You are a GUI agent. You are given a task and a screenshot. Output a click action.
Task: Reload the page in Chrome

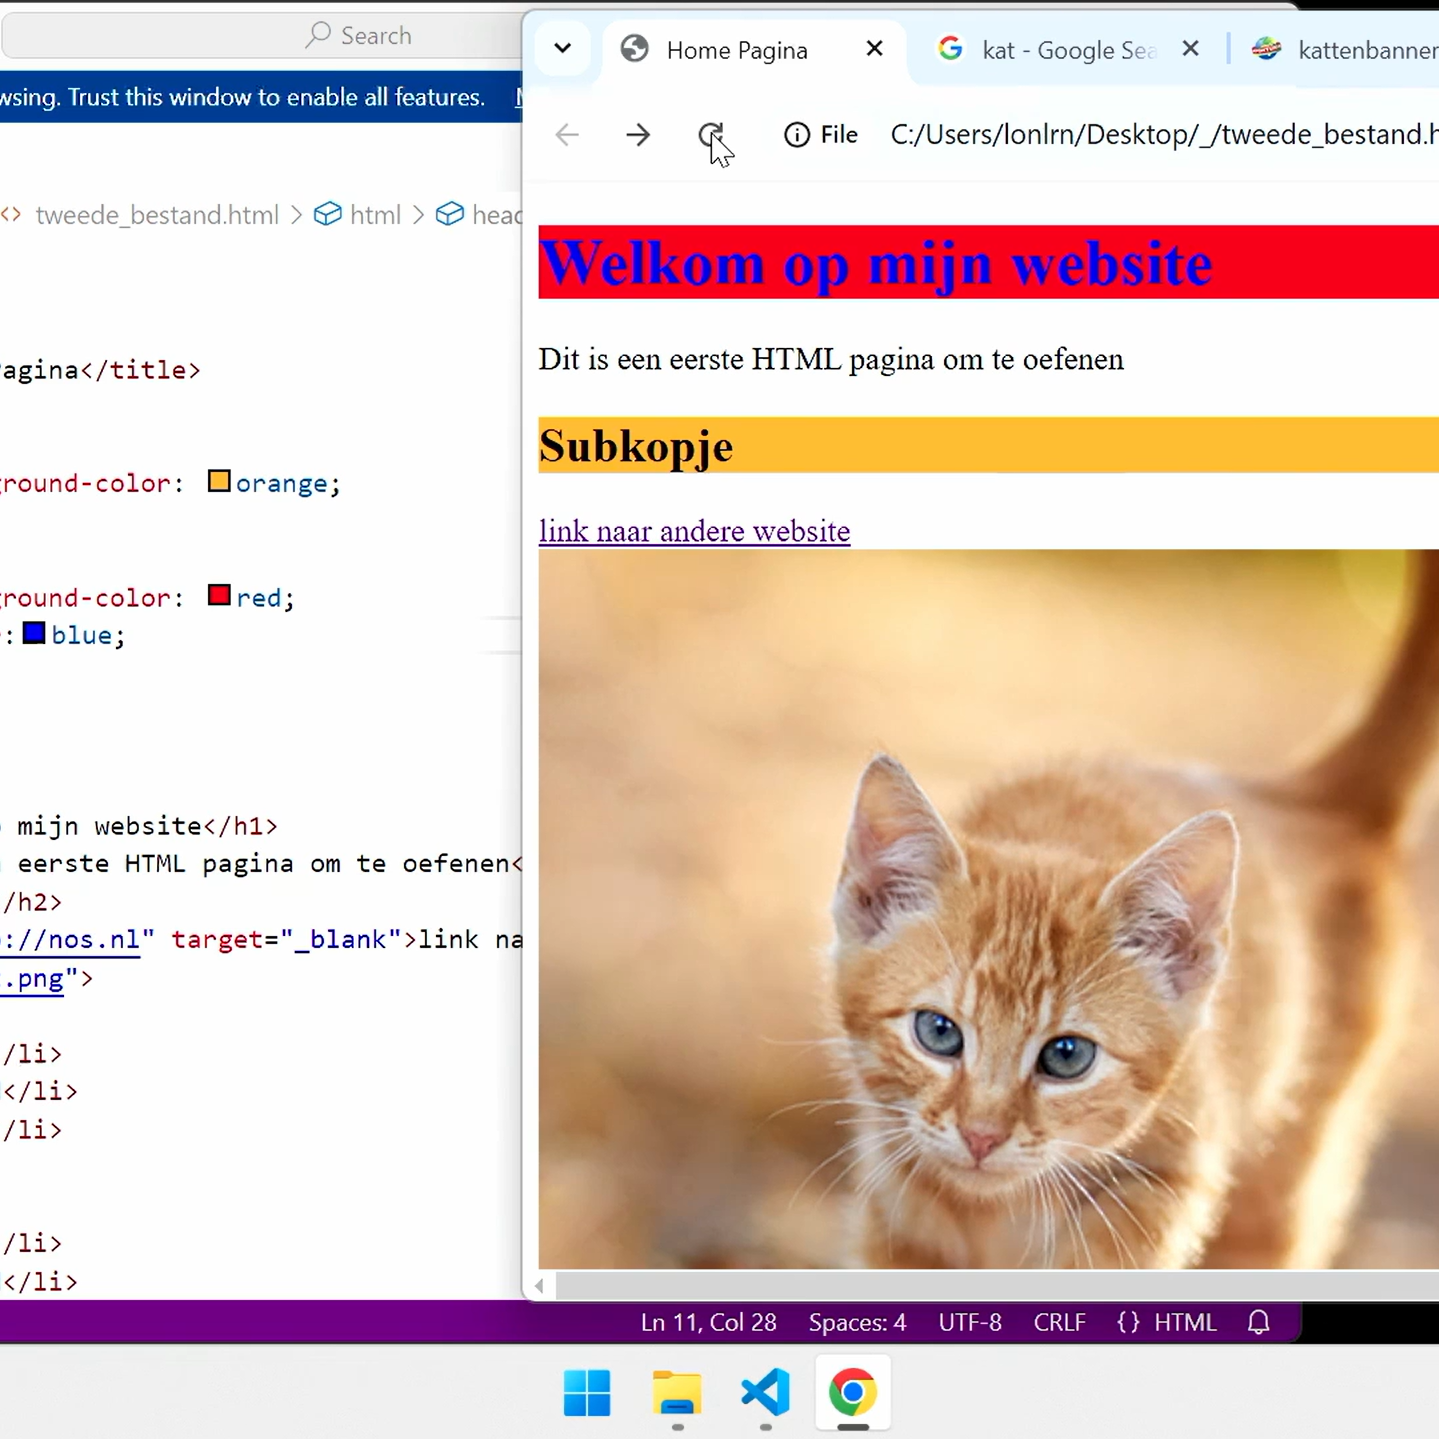(x=710, y=135)
